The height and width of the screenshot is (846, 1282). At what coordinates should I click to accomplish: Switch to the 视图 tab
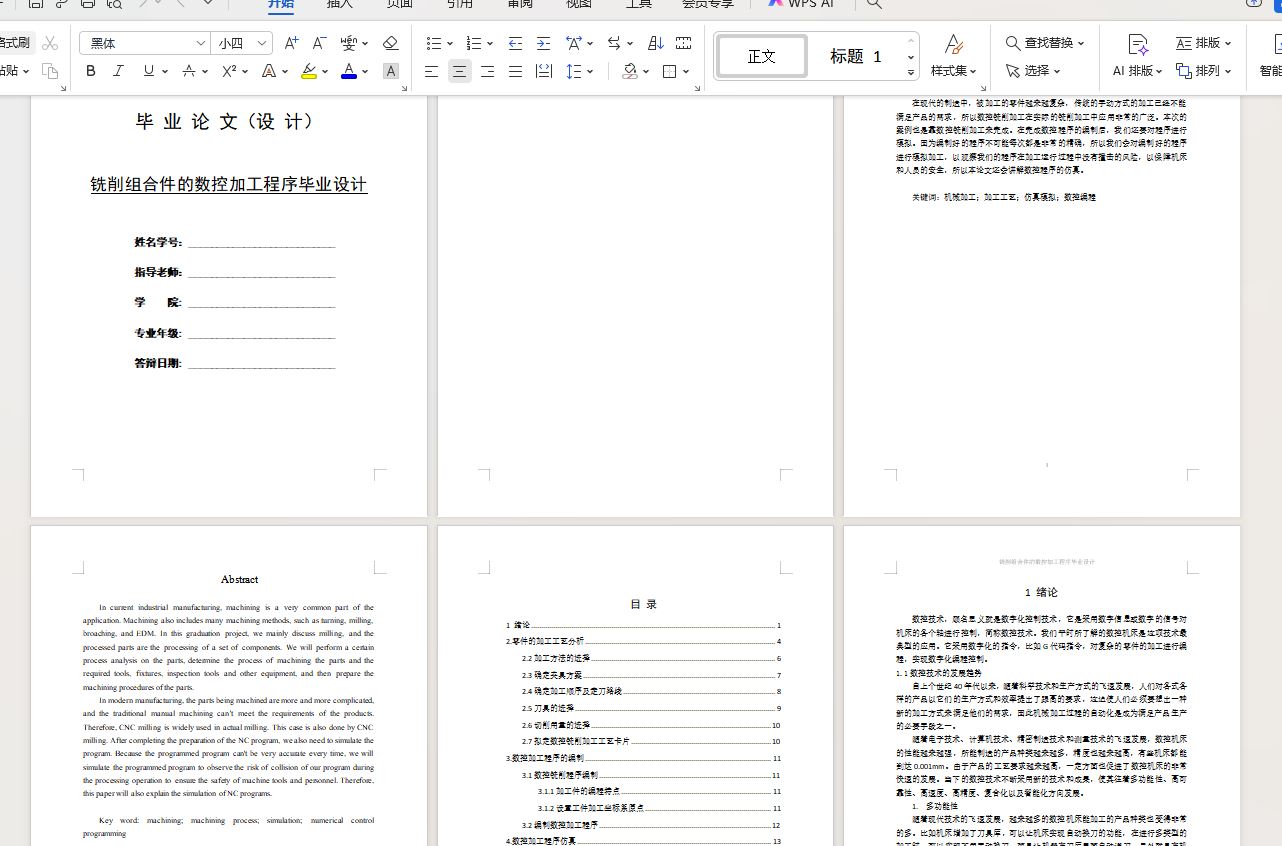[579, 4]
